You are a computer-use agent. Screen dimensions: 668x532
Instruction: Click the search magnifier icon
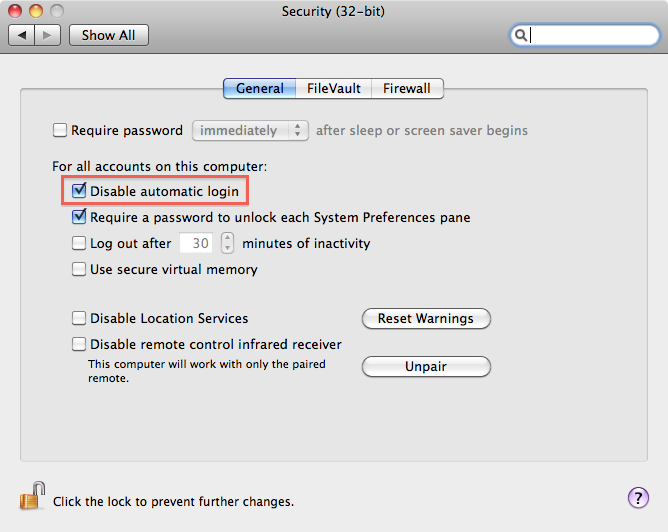520,35
